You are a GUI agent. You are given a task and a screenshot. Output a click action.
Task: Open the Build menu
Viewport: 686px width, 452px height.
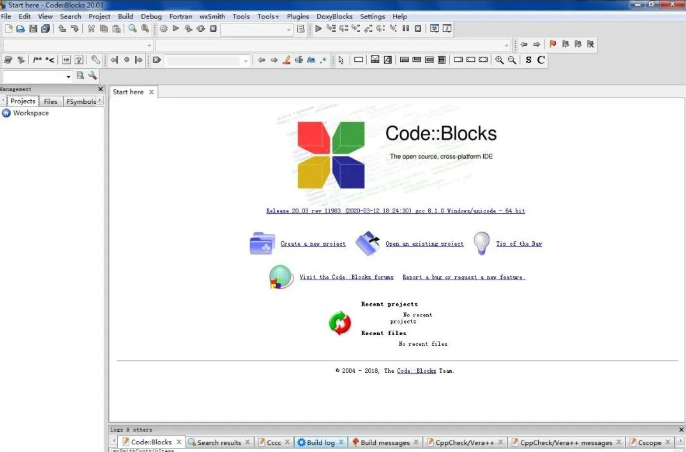point(125,16)
